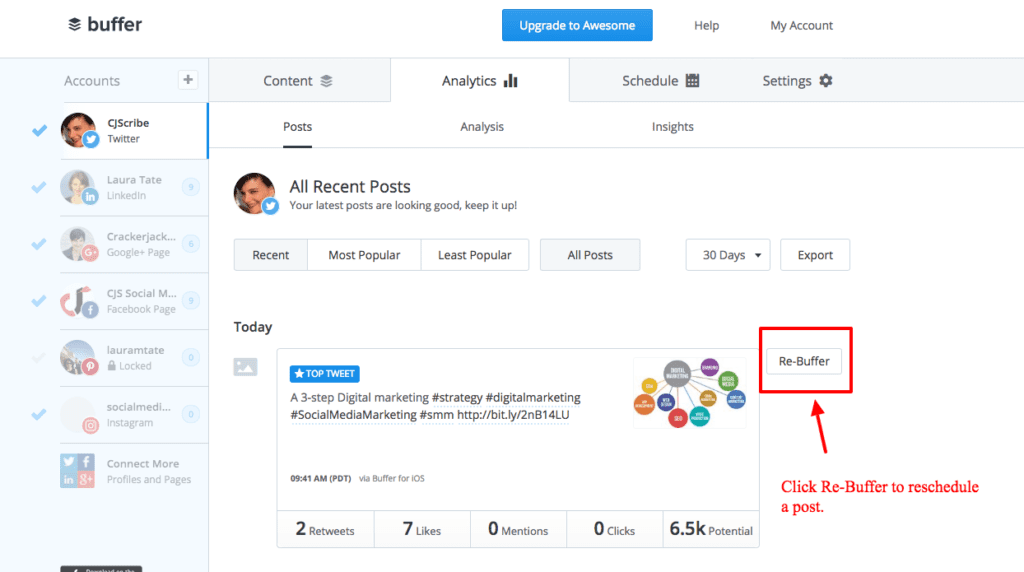Toggle checkmark for Laura Tate LinkedIn

tap(39, 187)
